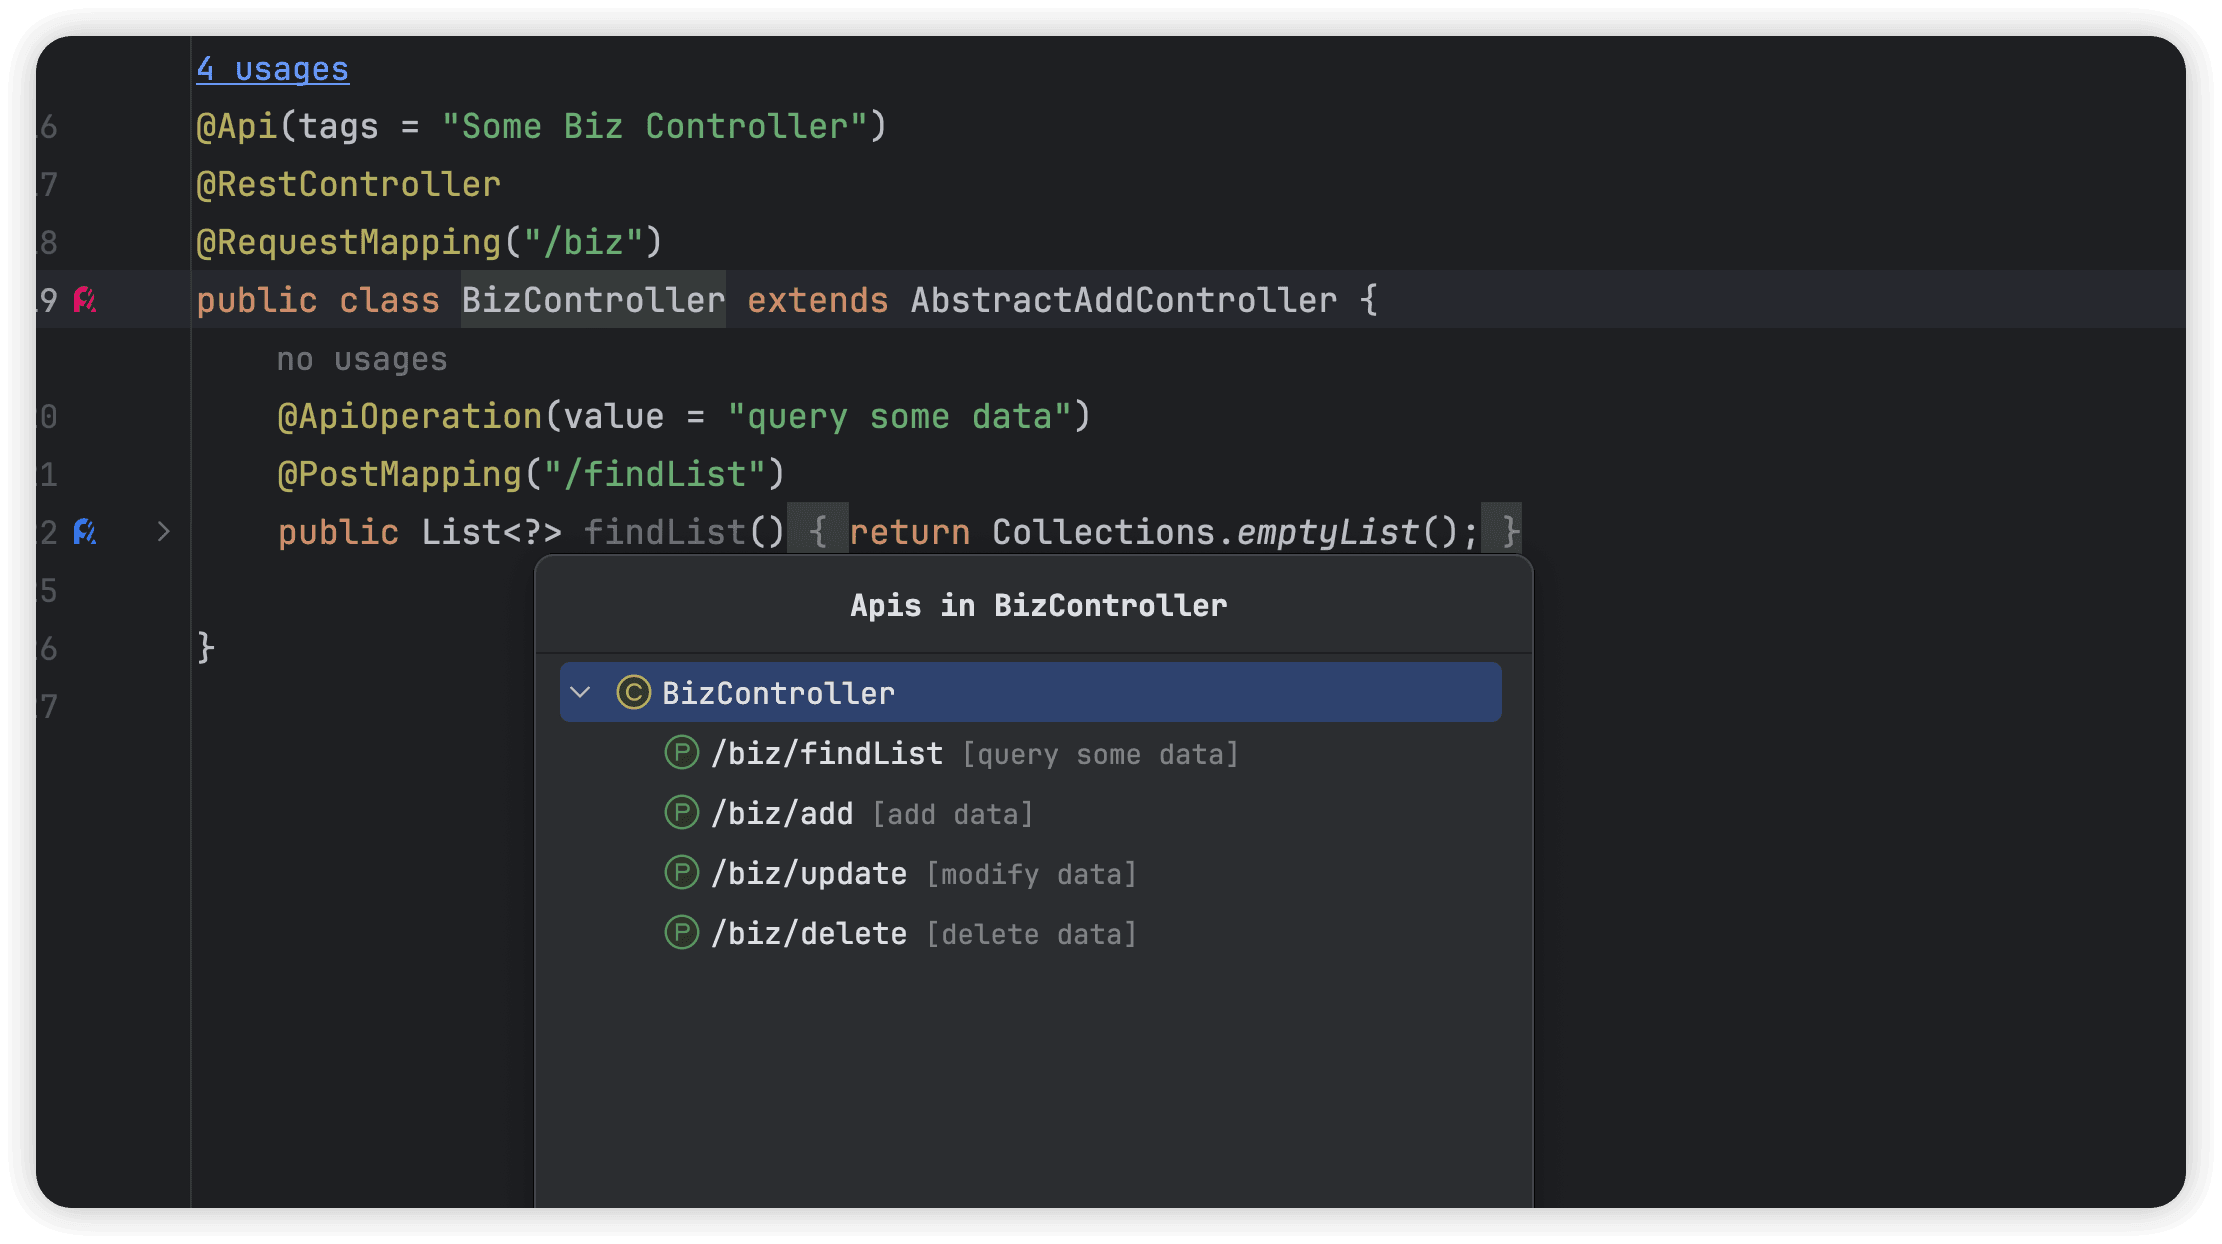Click the blue gutter icon beside findList method
Image resolution: width=2222 pixels, height=1244 pixels.
85,532
